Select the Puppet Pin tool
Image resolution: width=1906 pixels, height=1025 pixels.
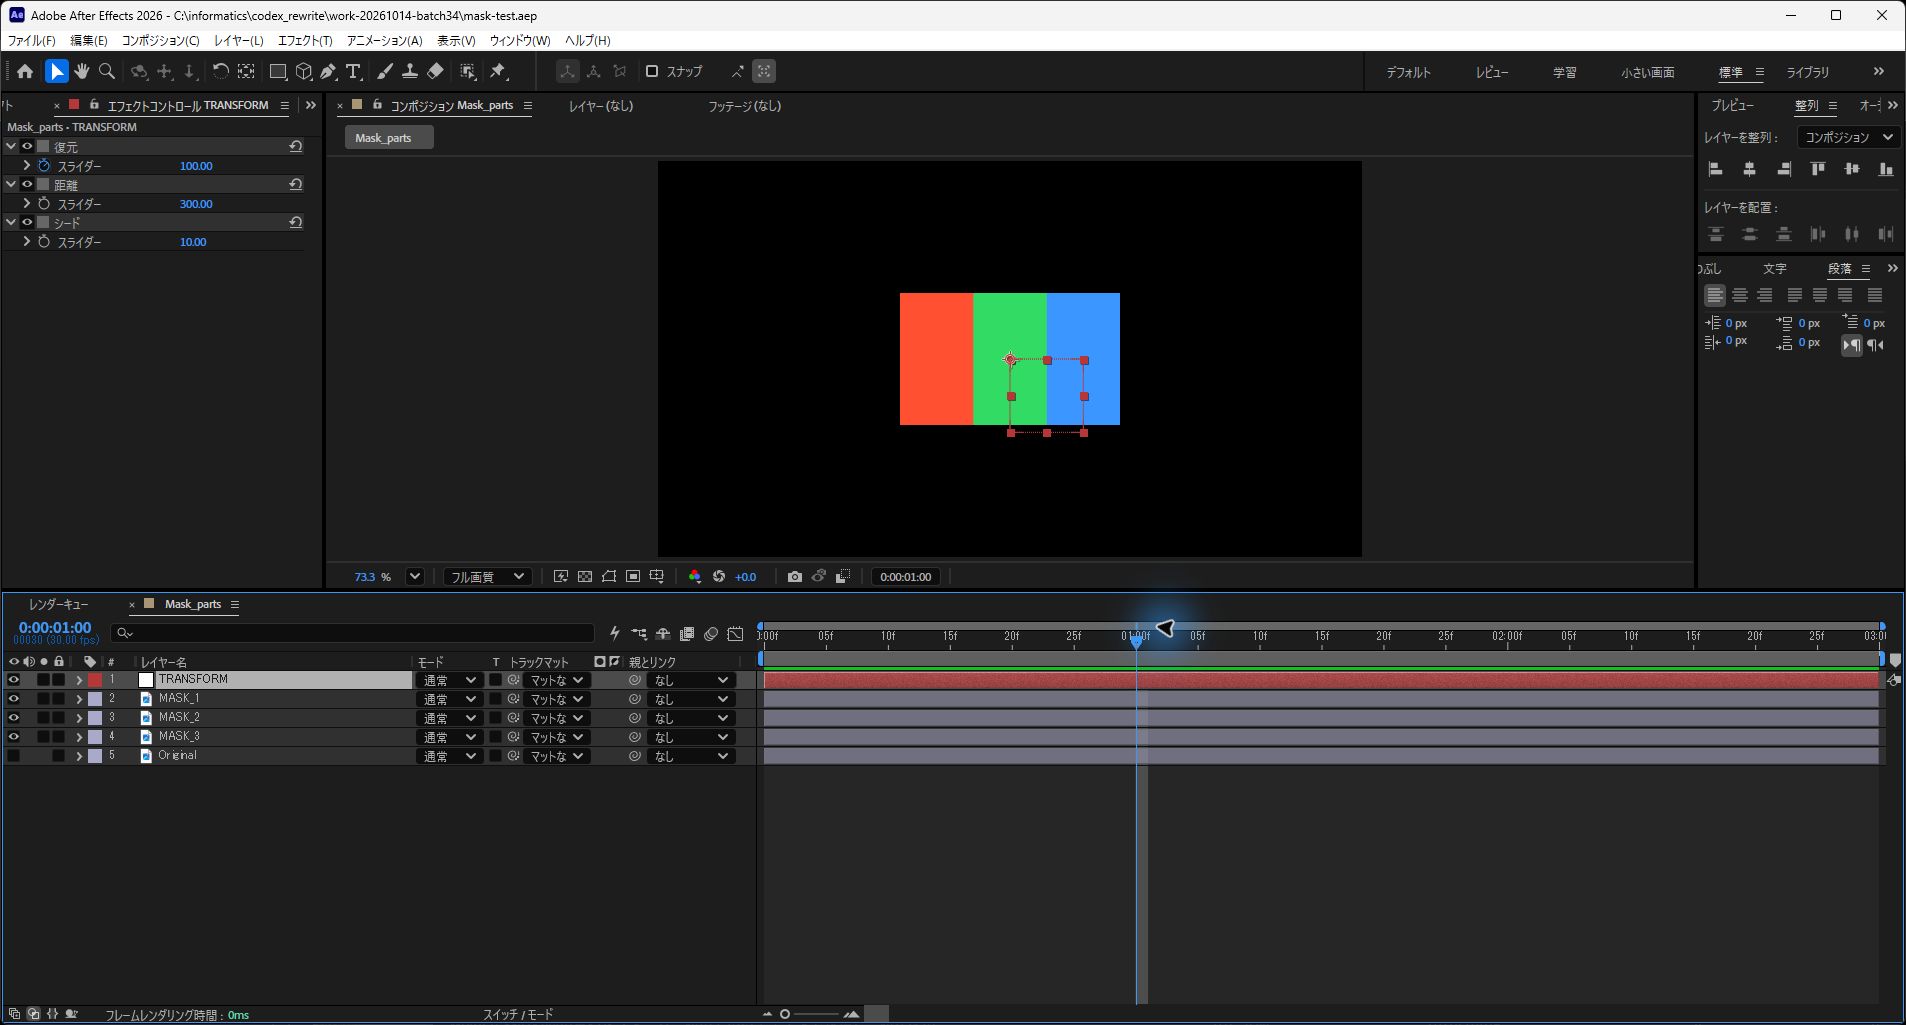pyautogui.click(x=498, y=71)
